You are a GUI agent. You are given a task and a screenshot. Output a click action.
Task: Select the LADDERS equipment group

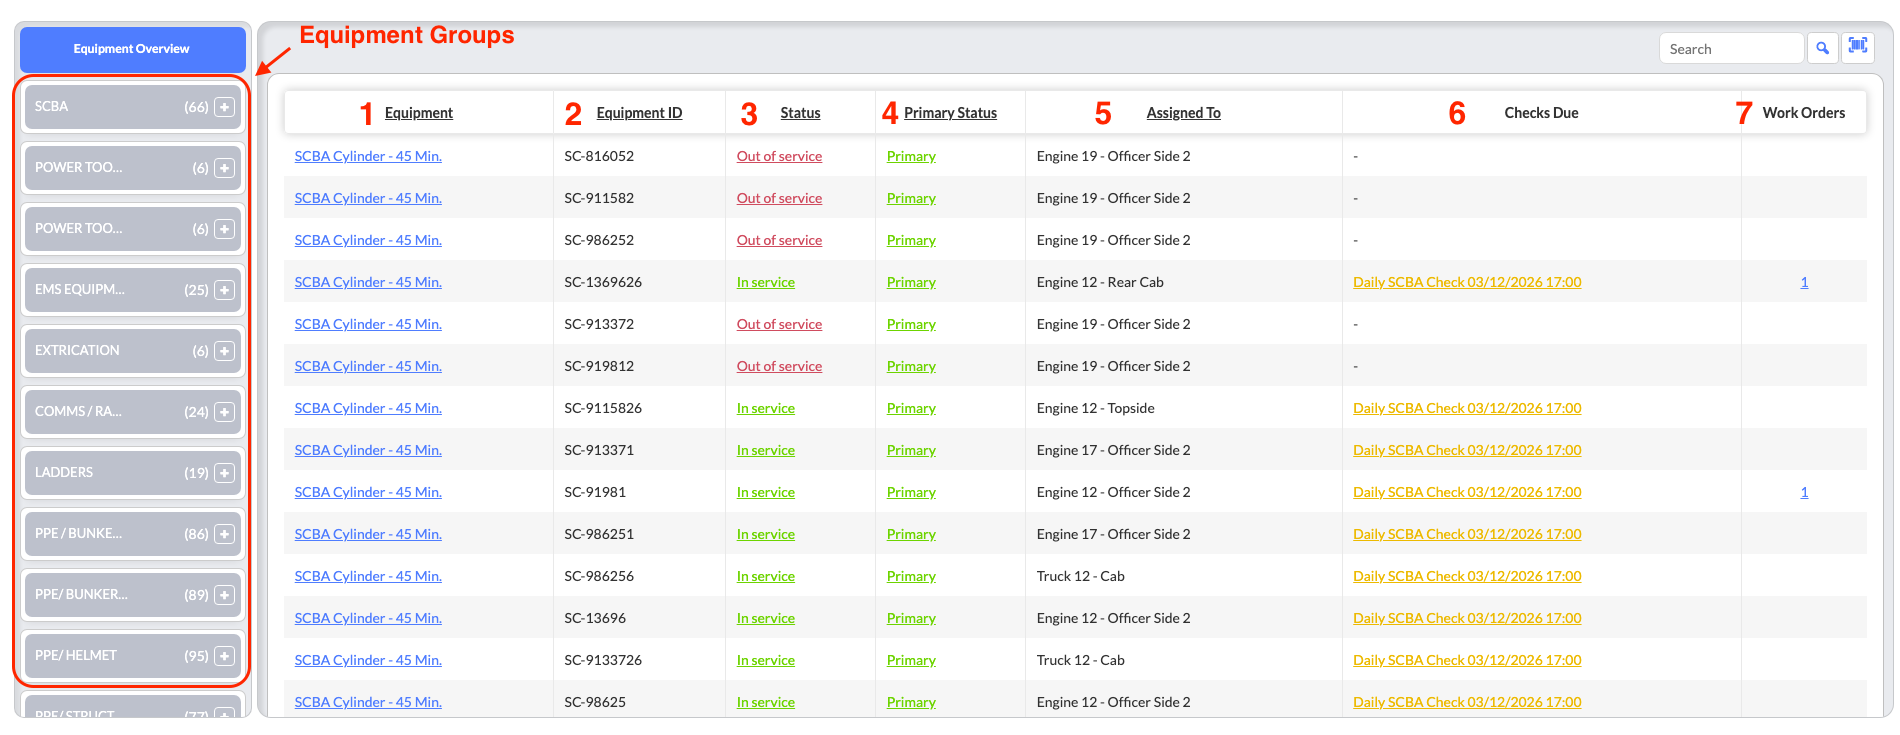133,473
